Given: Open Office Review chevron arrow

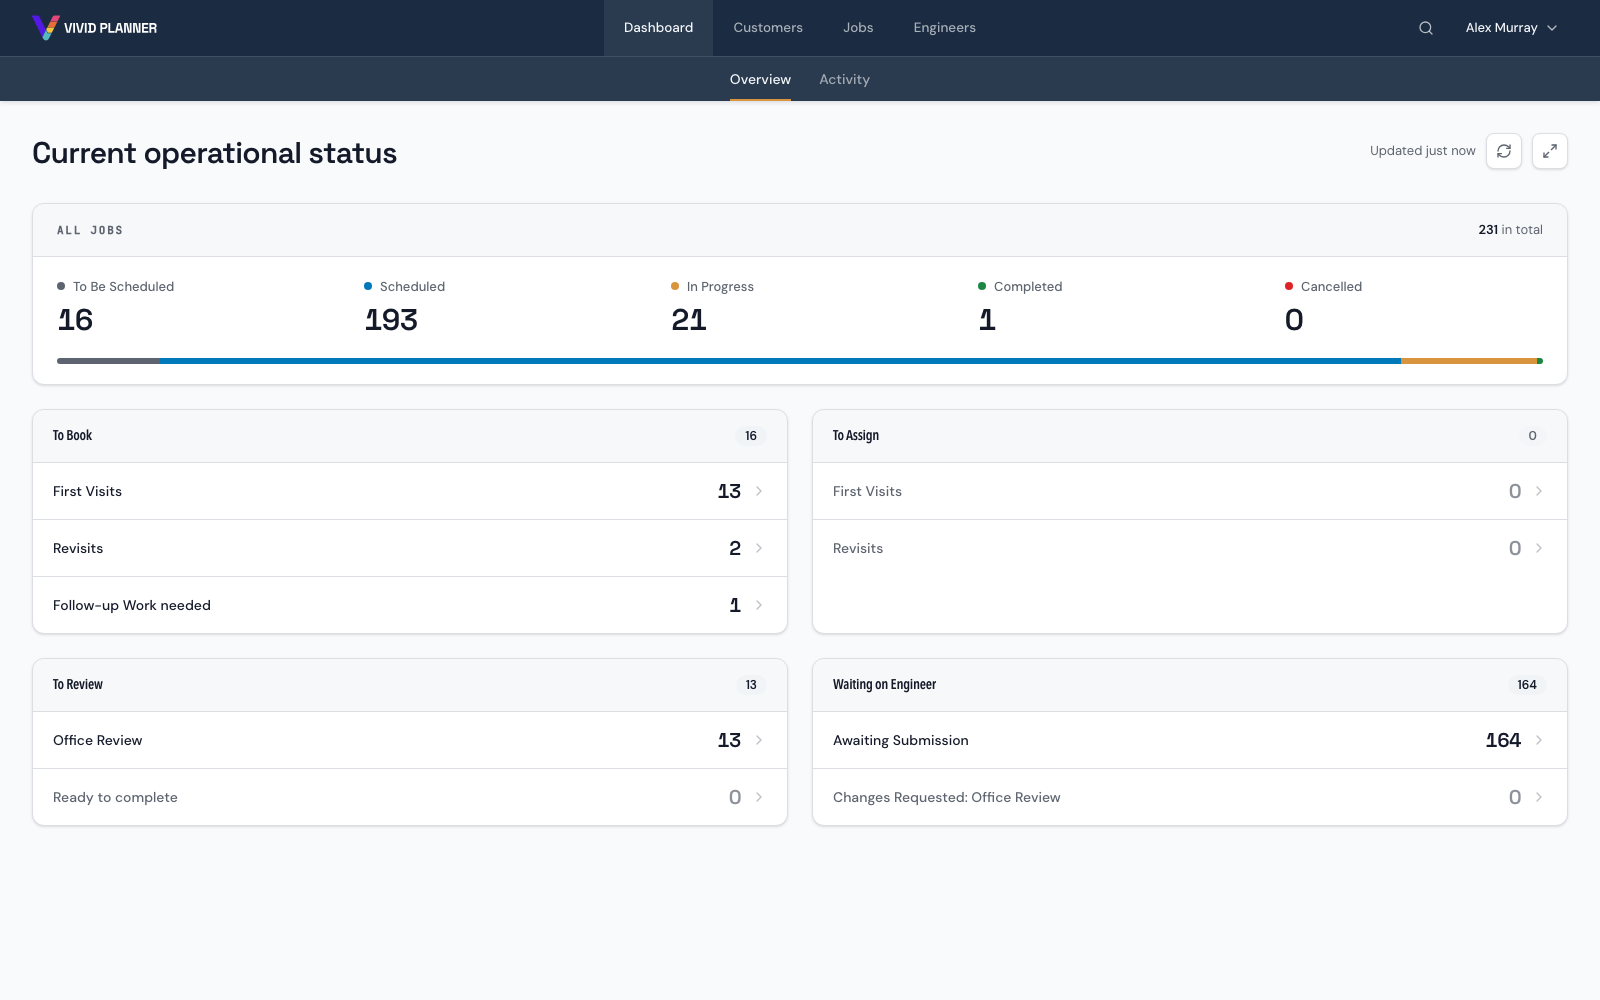Looking at the screenshot, I should (x=759, y=740).
